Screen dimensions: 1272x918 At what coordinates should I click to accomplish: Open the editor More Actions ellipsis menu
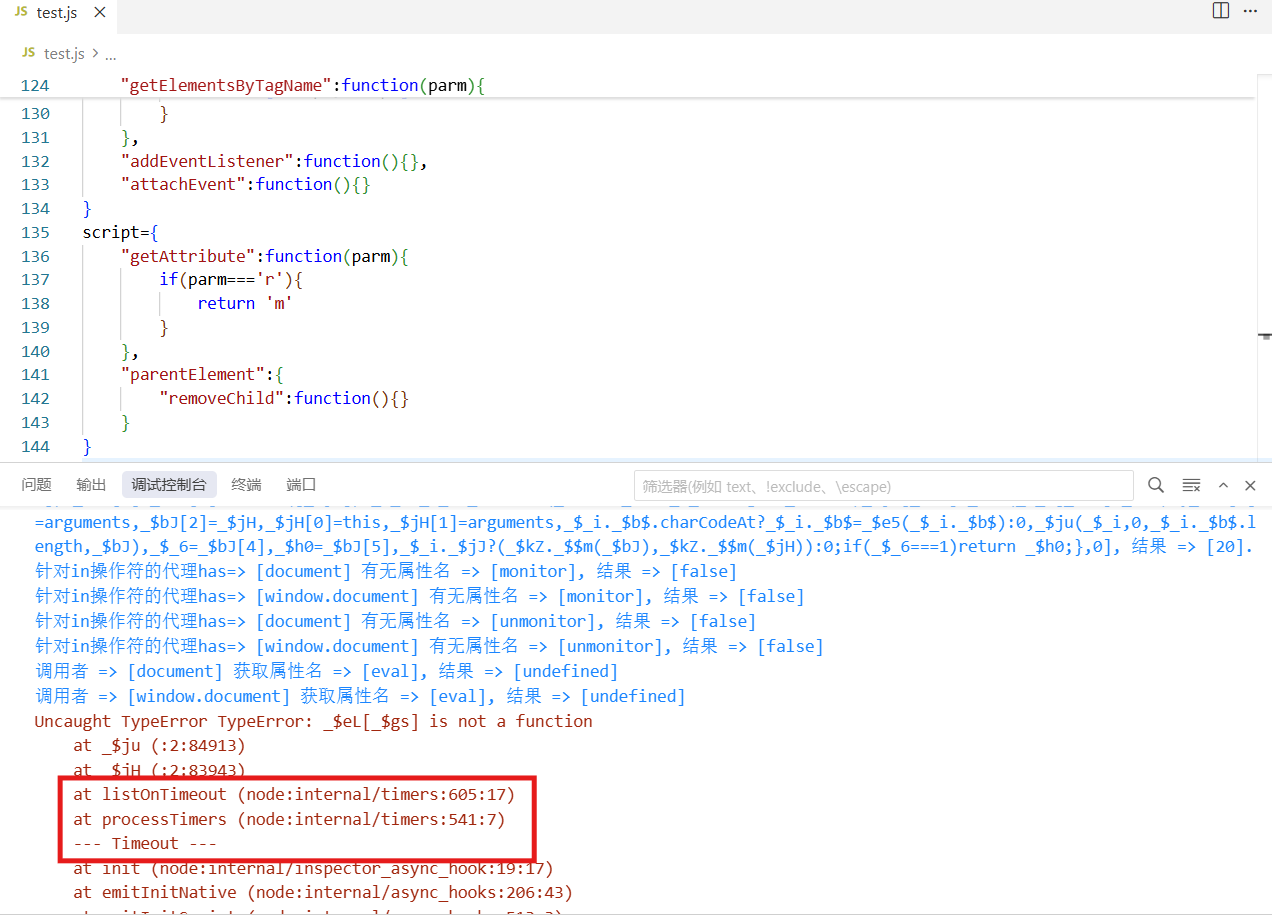1250,11
